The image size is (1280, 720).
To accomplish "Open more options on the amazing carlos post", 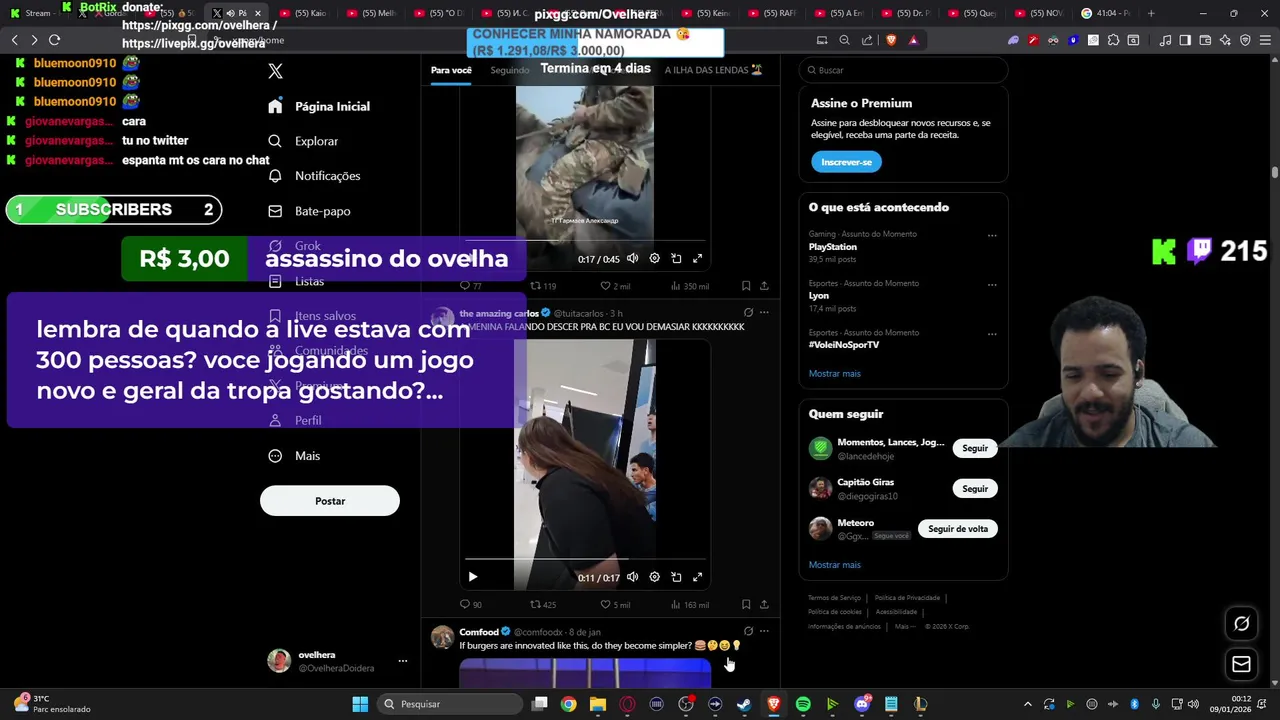I will click(764, 313).
